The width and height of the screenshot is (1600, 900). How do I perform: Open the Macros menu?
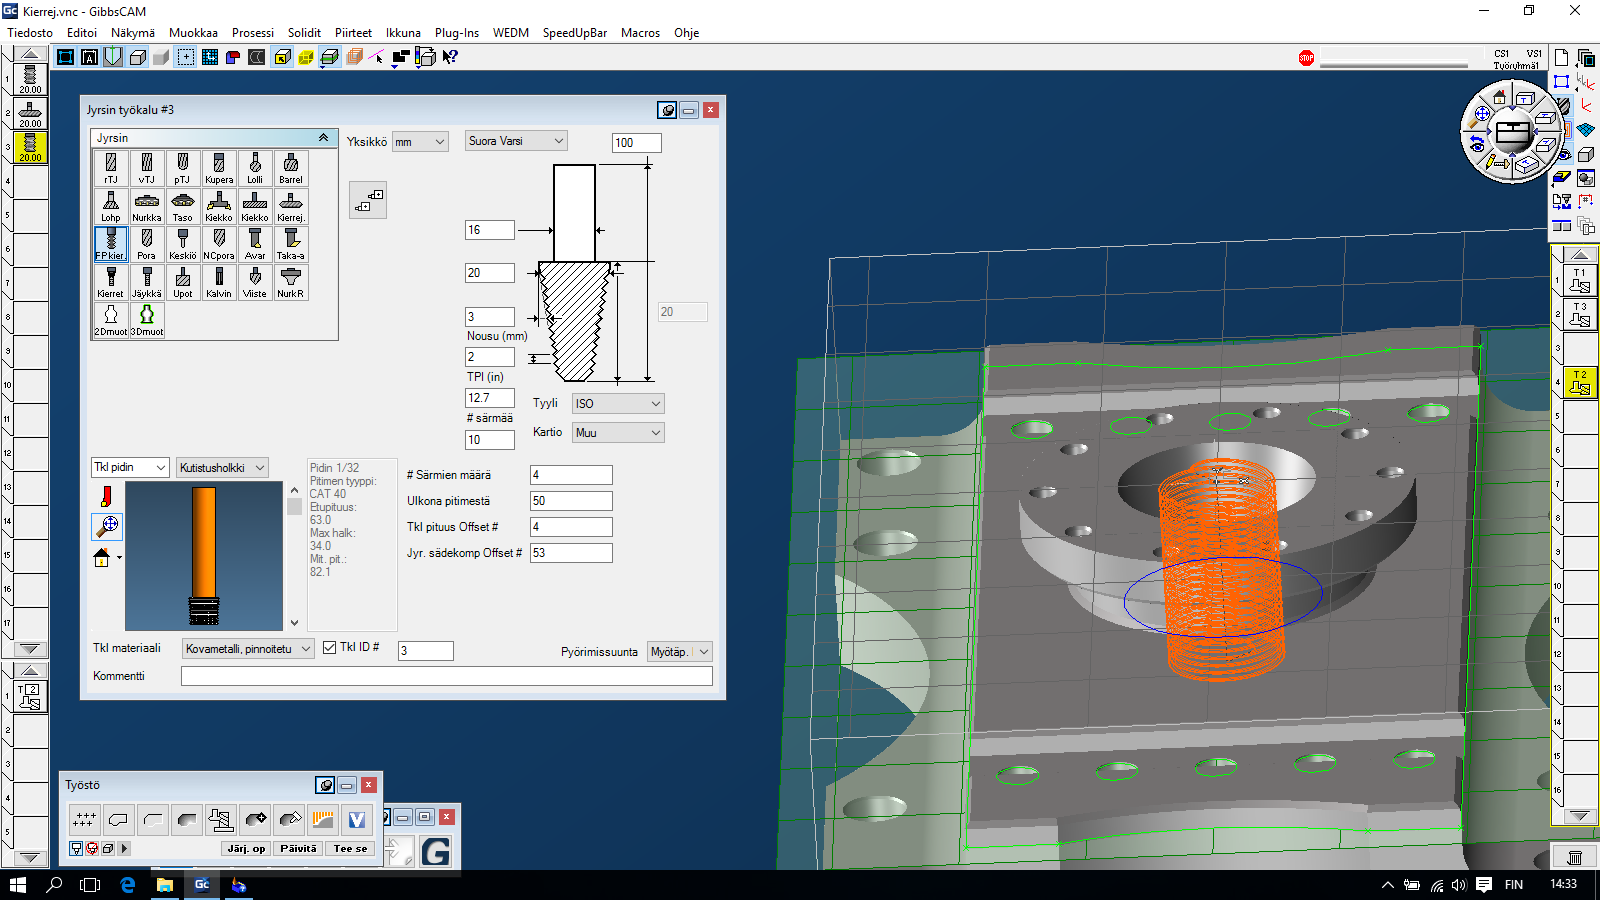point(640,33)
